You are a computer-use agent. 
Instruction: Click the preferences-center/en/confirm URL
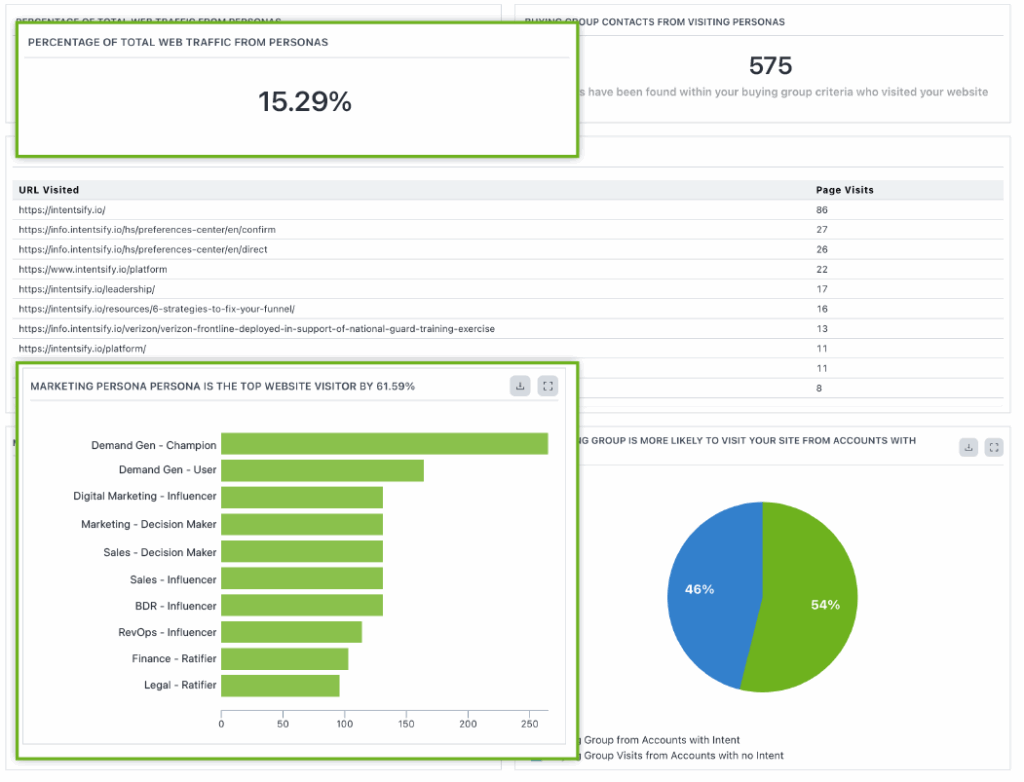coord(147,230)
